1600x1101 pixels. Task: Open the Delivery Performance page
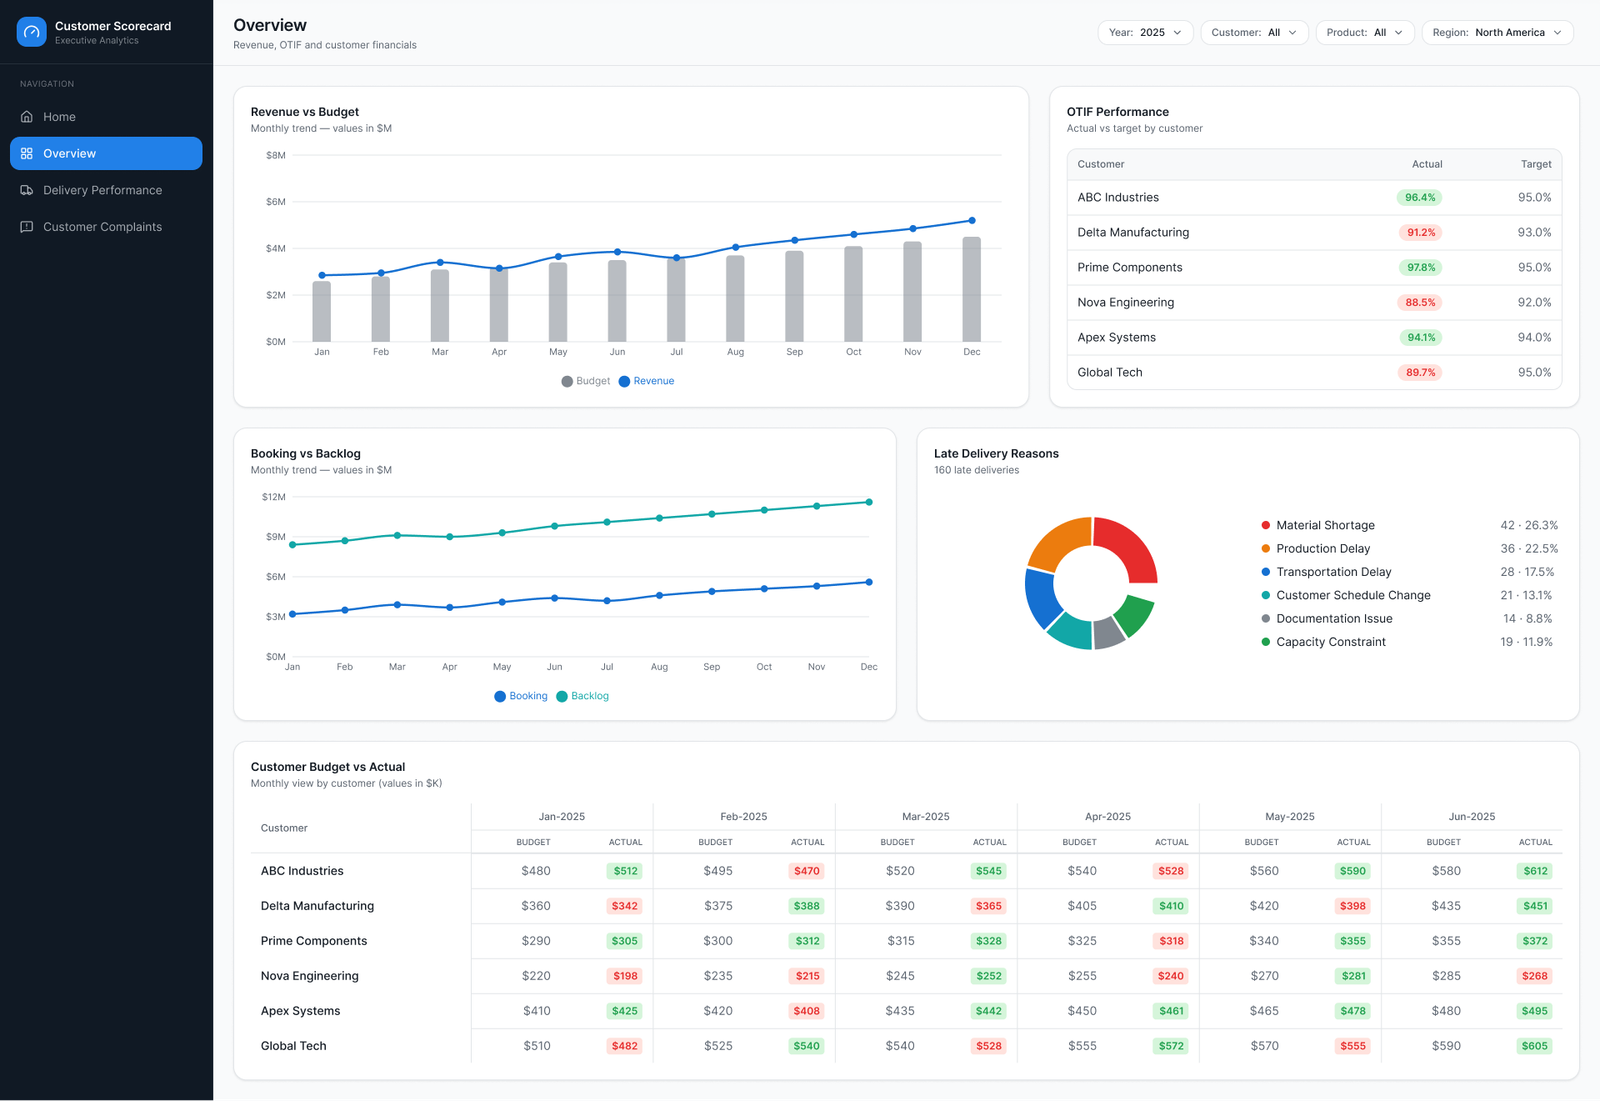pyautogui.click(x=106, y=190)
